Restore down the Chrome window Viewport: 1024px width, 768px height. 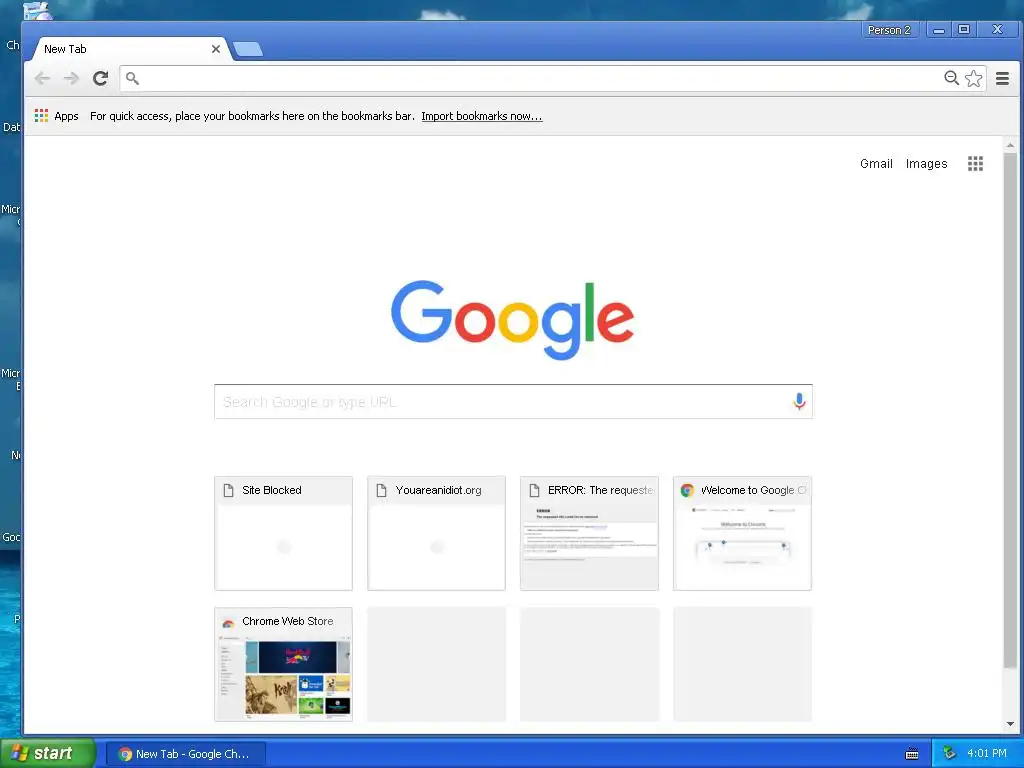(964, 30)
